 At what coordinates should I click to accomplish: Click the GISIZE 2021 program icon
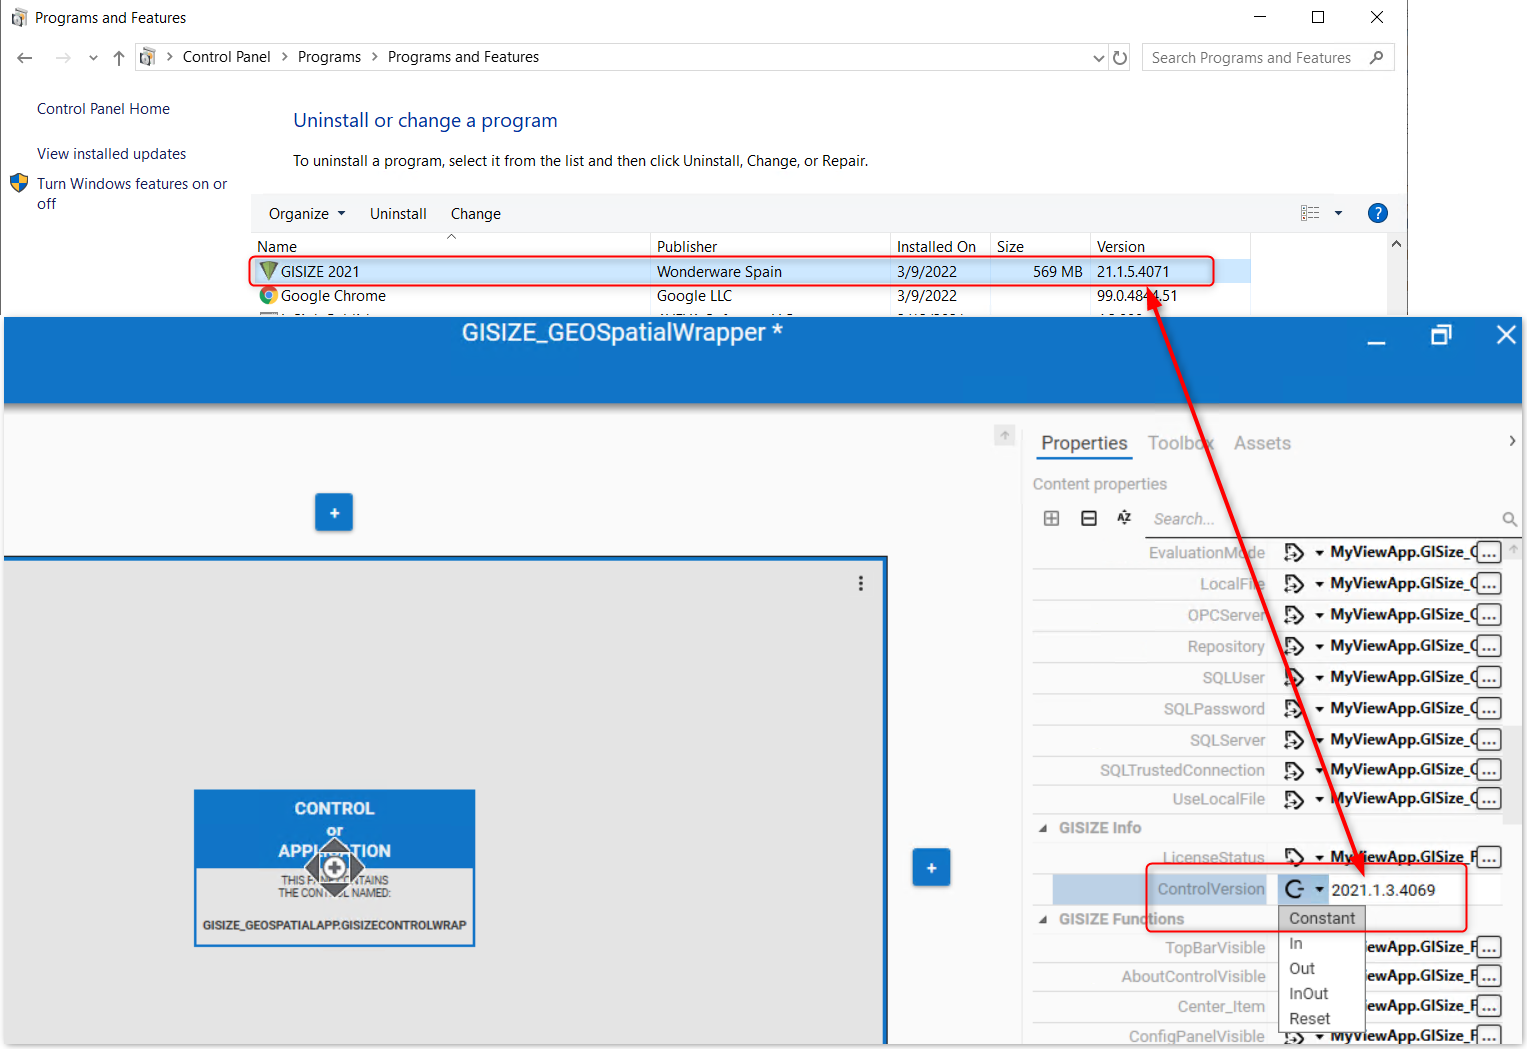(268, 271)
